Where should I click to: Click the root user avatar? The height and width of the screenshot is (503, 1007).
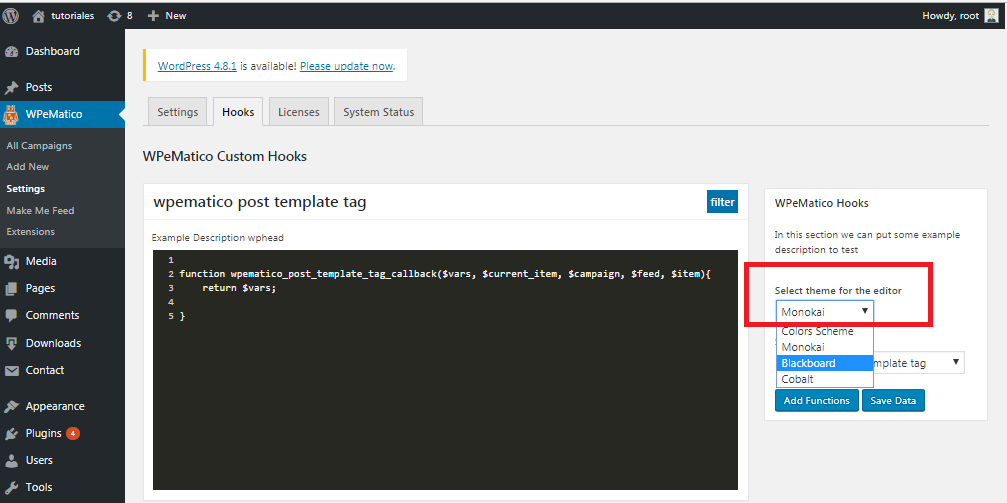click(x=991, y=15)
